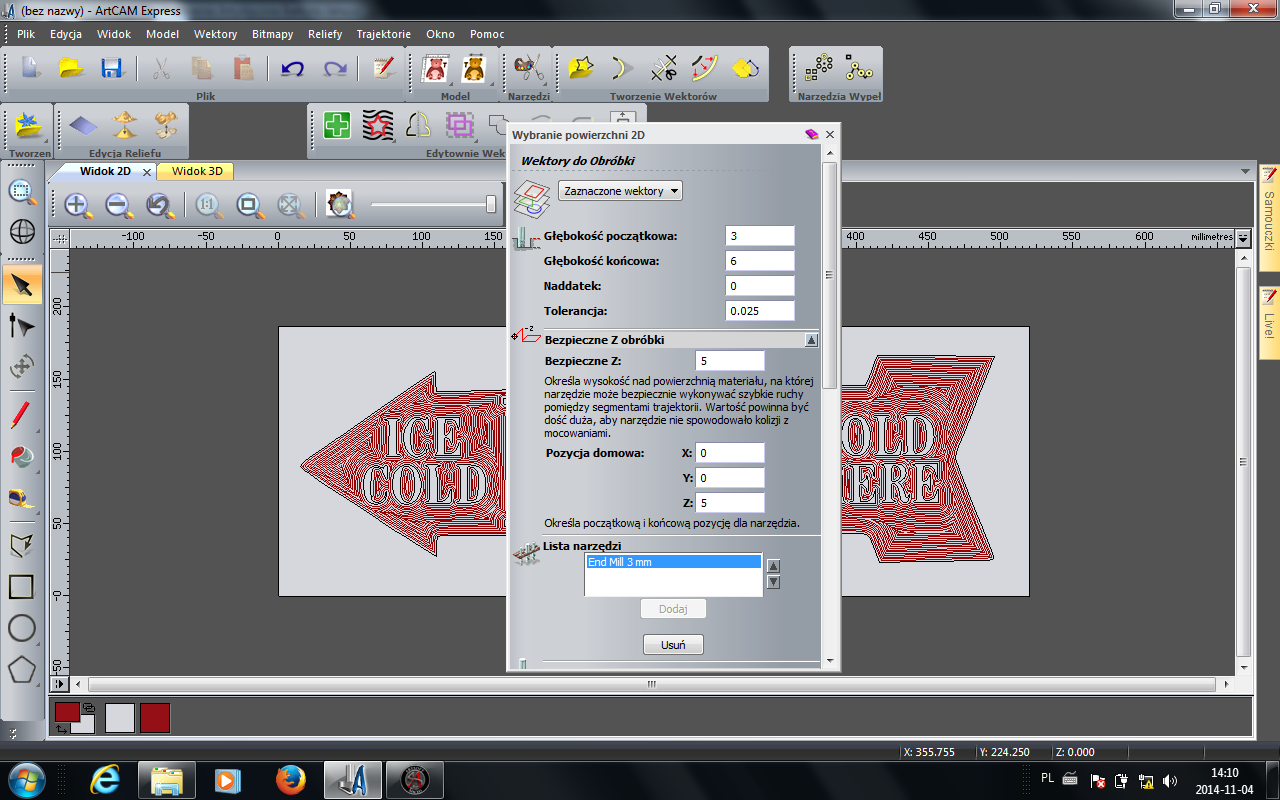Click the star folder icon in Tworzenie Wektorów

click(581, 68)
